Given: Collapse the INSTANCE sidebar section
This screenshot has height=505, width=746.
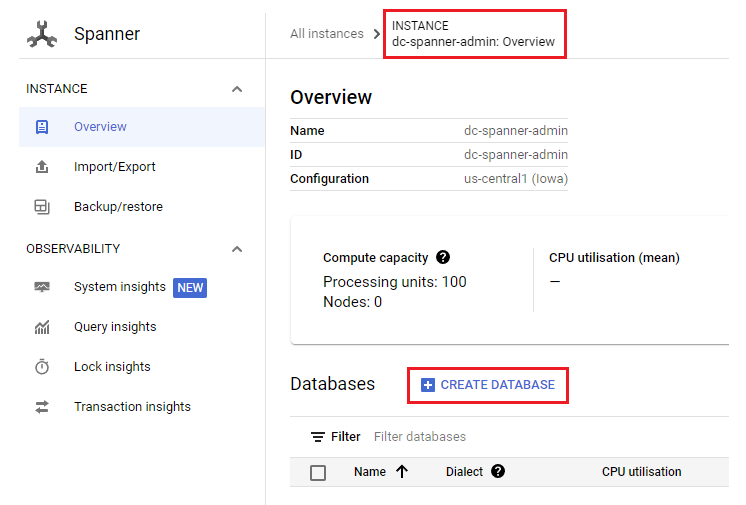Looking at the screenshot, I should coord(237,89).
